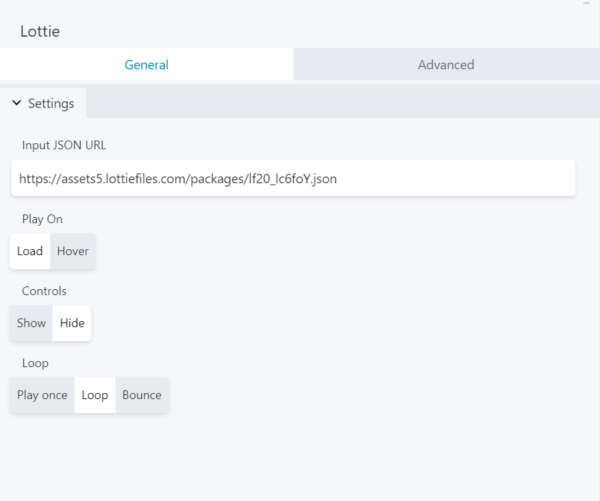Switch to the Advanced tab
The width and height of the screenshot is (600, 501).
[x=446, y=64]
